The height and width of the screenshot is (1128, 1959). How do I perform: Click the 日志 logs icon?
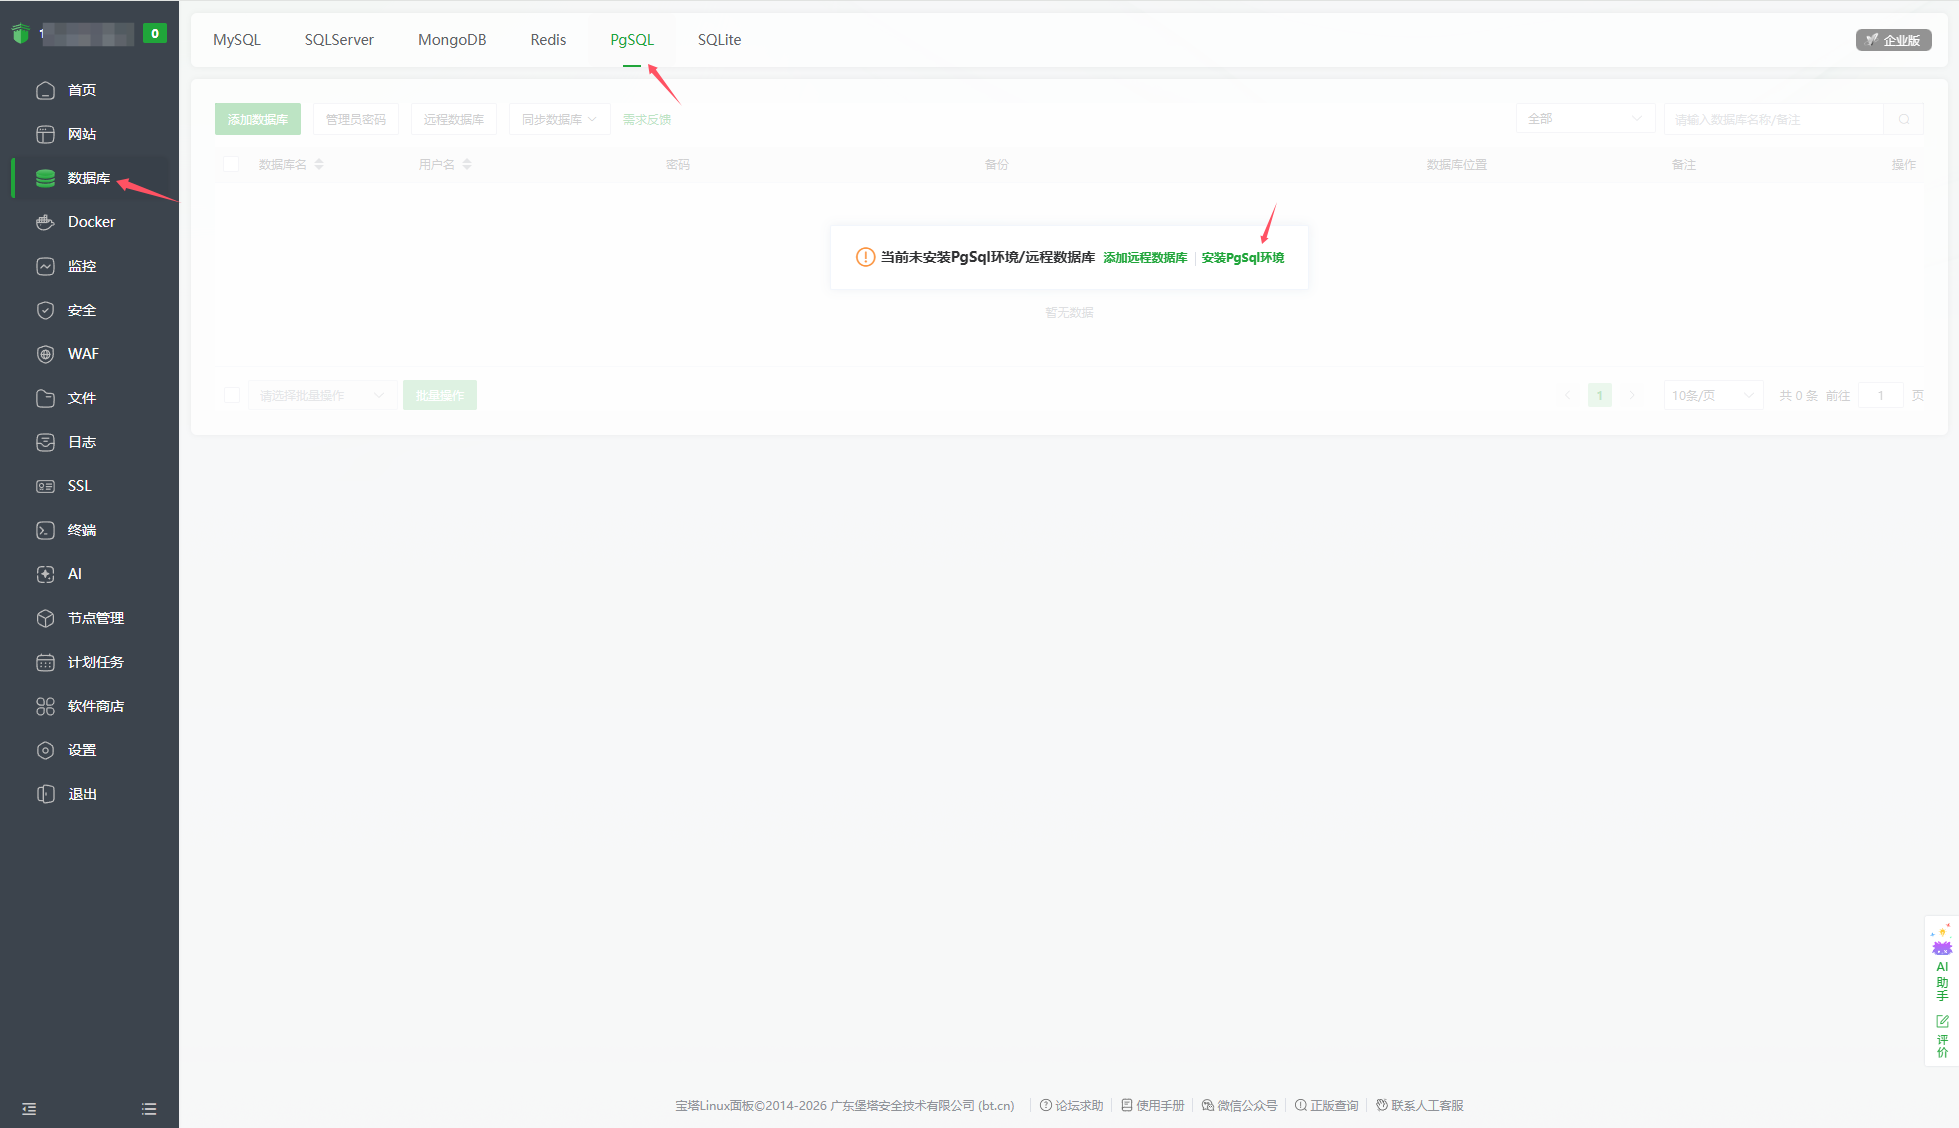45,442
